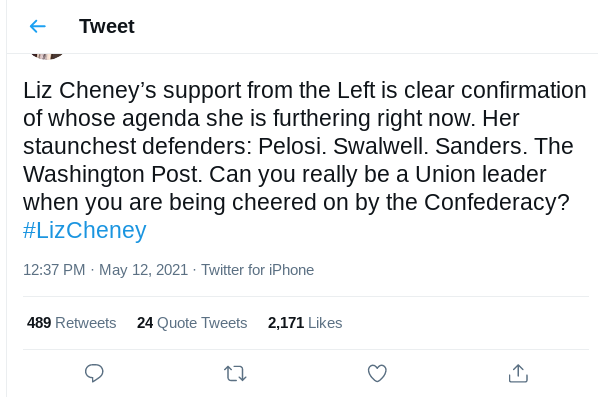Screen dimensions: 598x397
Task: Share the tweet via upload icon
Action: [x=518, y=373]
